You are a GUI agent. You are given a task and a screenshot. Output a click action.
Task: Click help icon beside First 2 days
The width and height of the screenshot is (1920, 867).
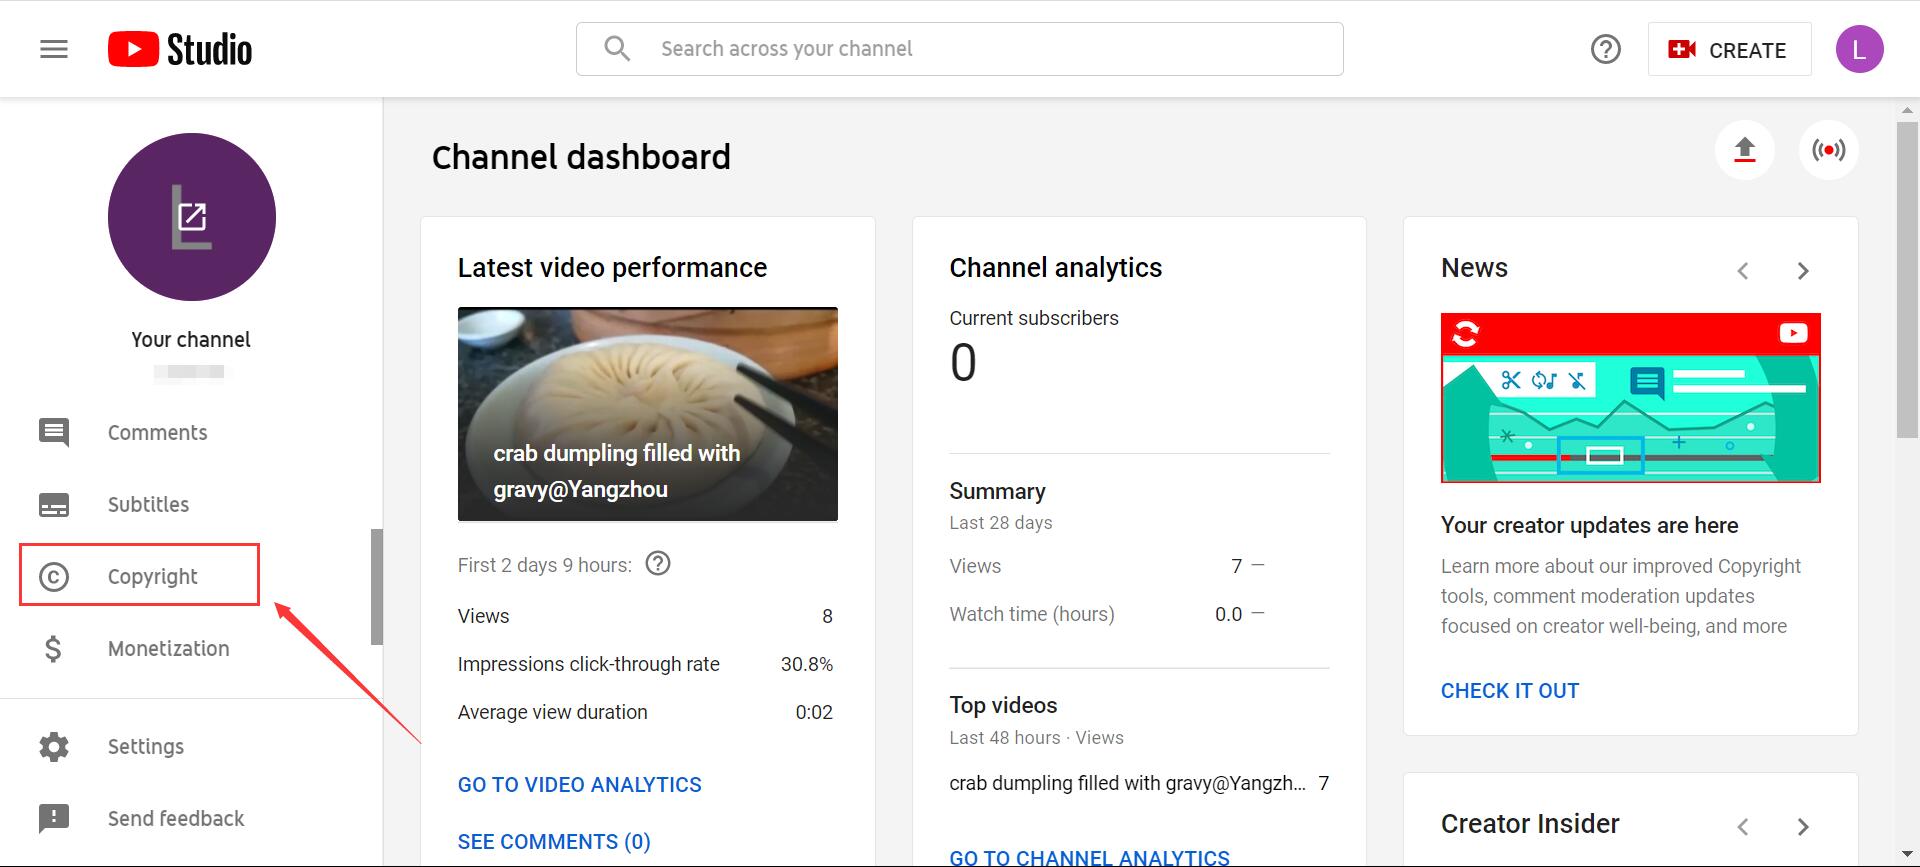point(657,564)
